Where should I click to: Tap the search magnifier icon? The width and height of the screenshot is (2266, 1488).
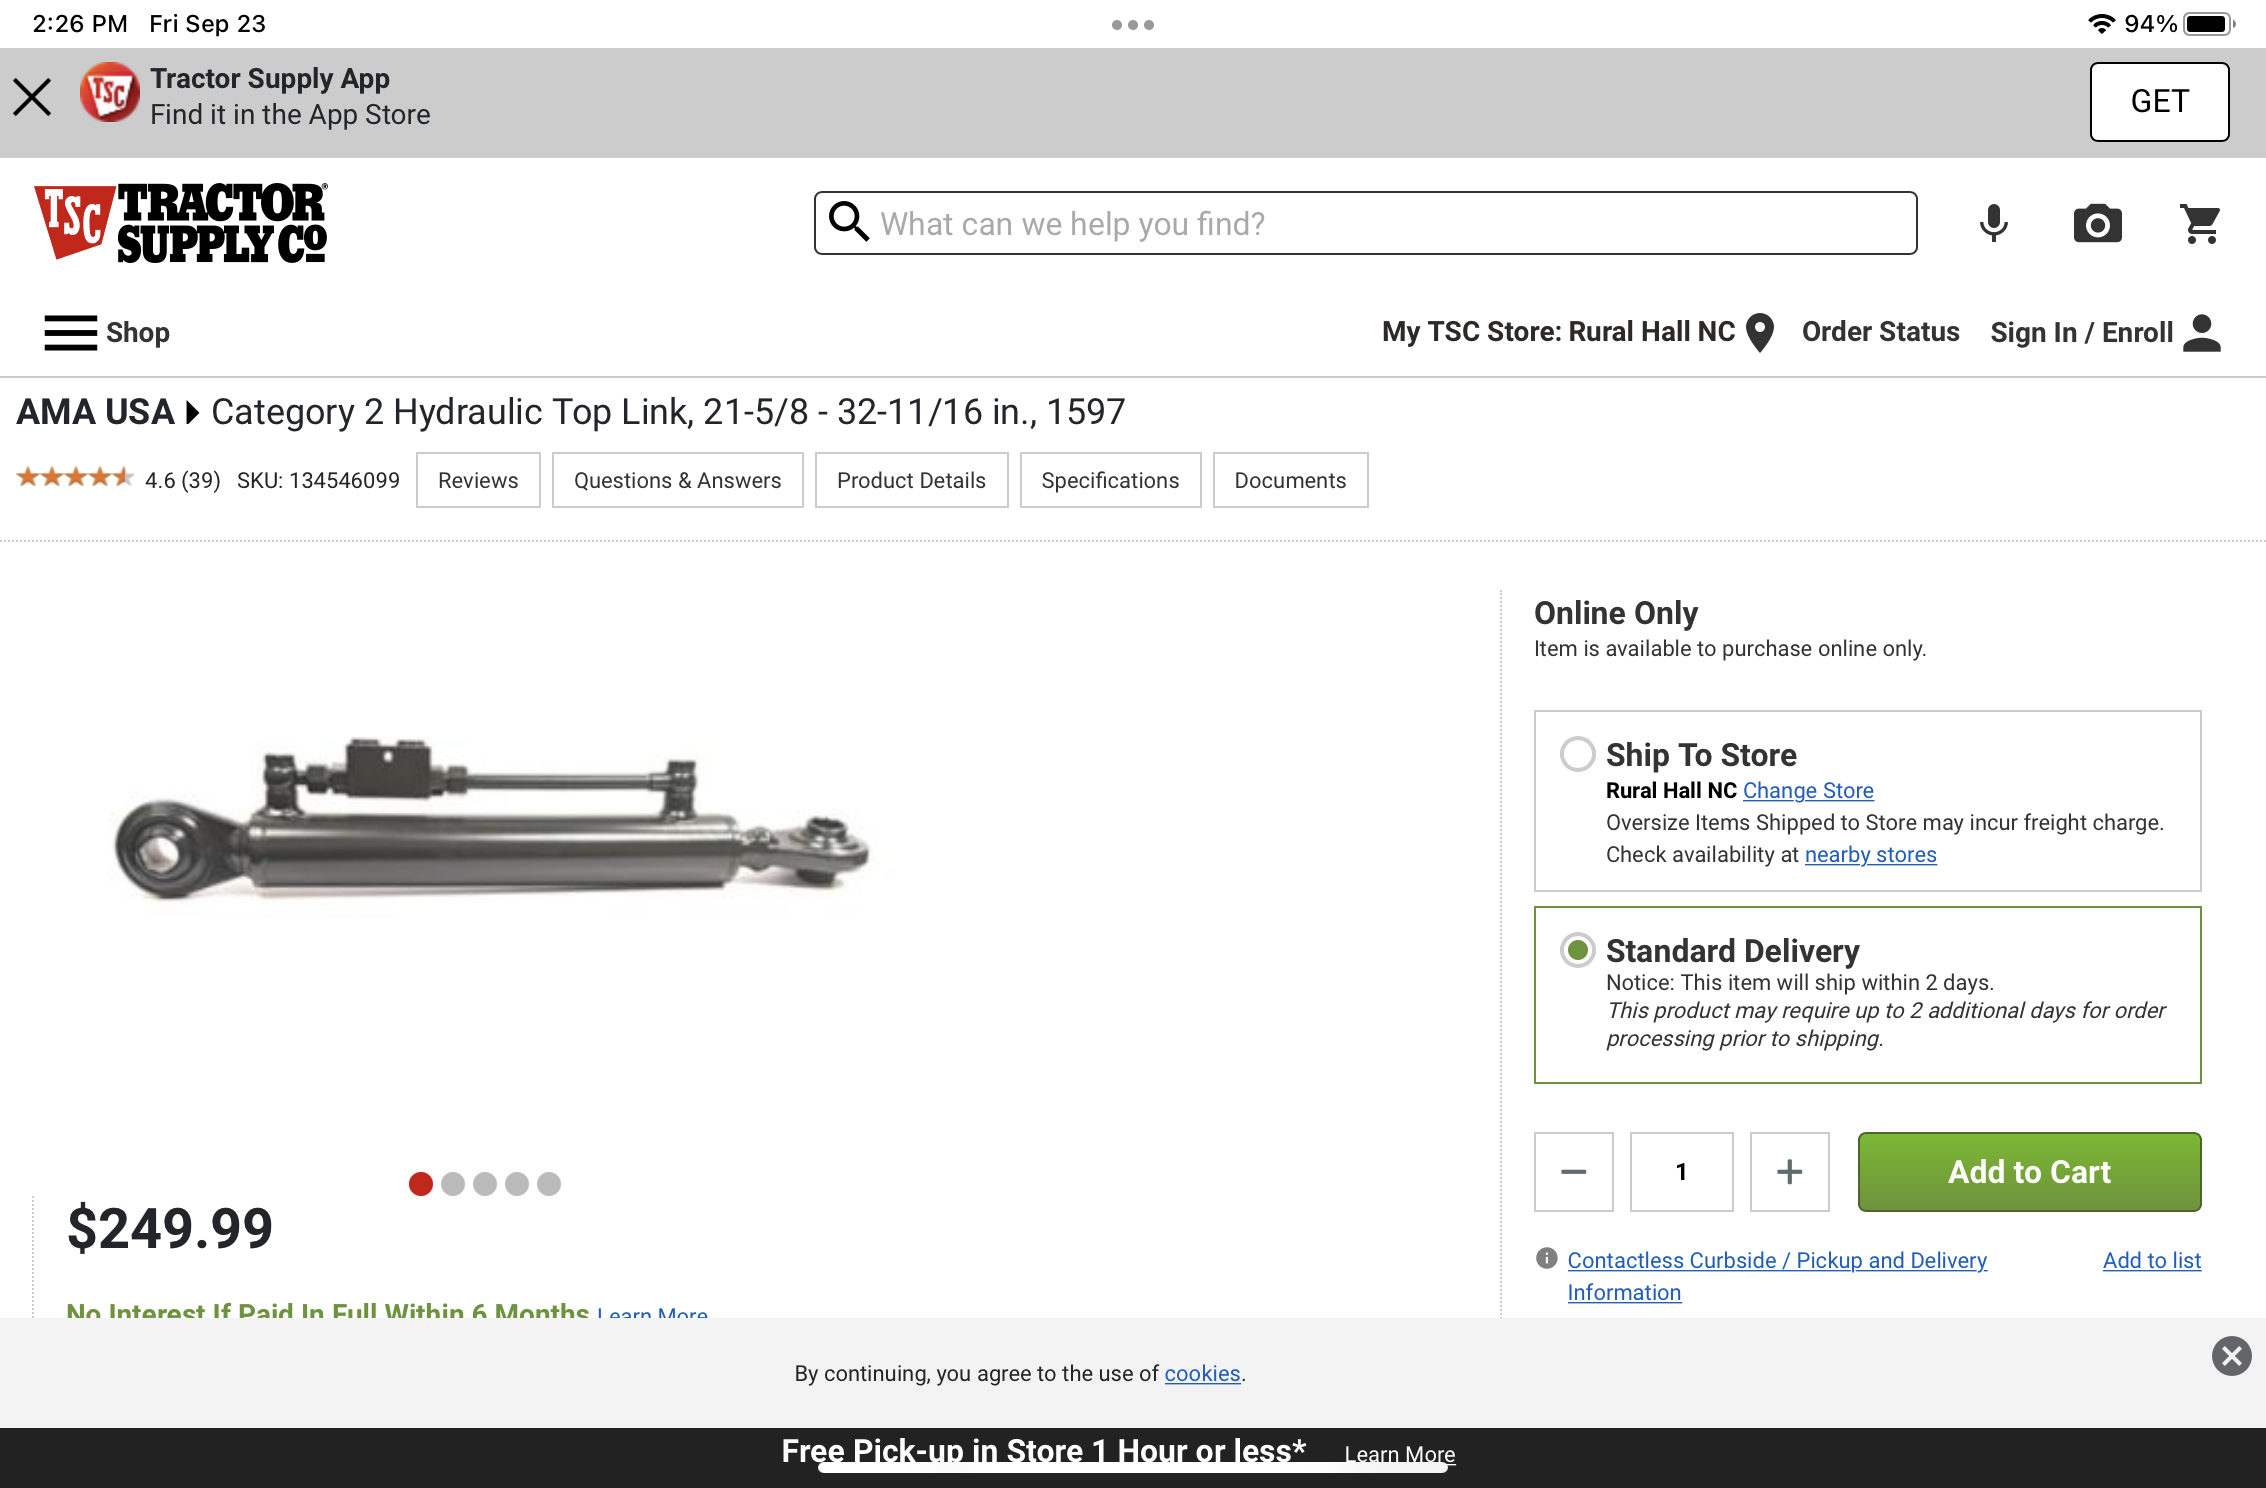tap(849, 222)
